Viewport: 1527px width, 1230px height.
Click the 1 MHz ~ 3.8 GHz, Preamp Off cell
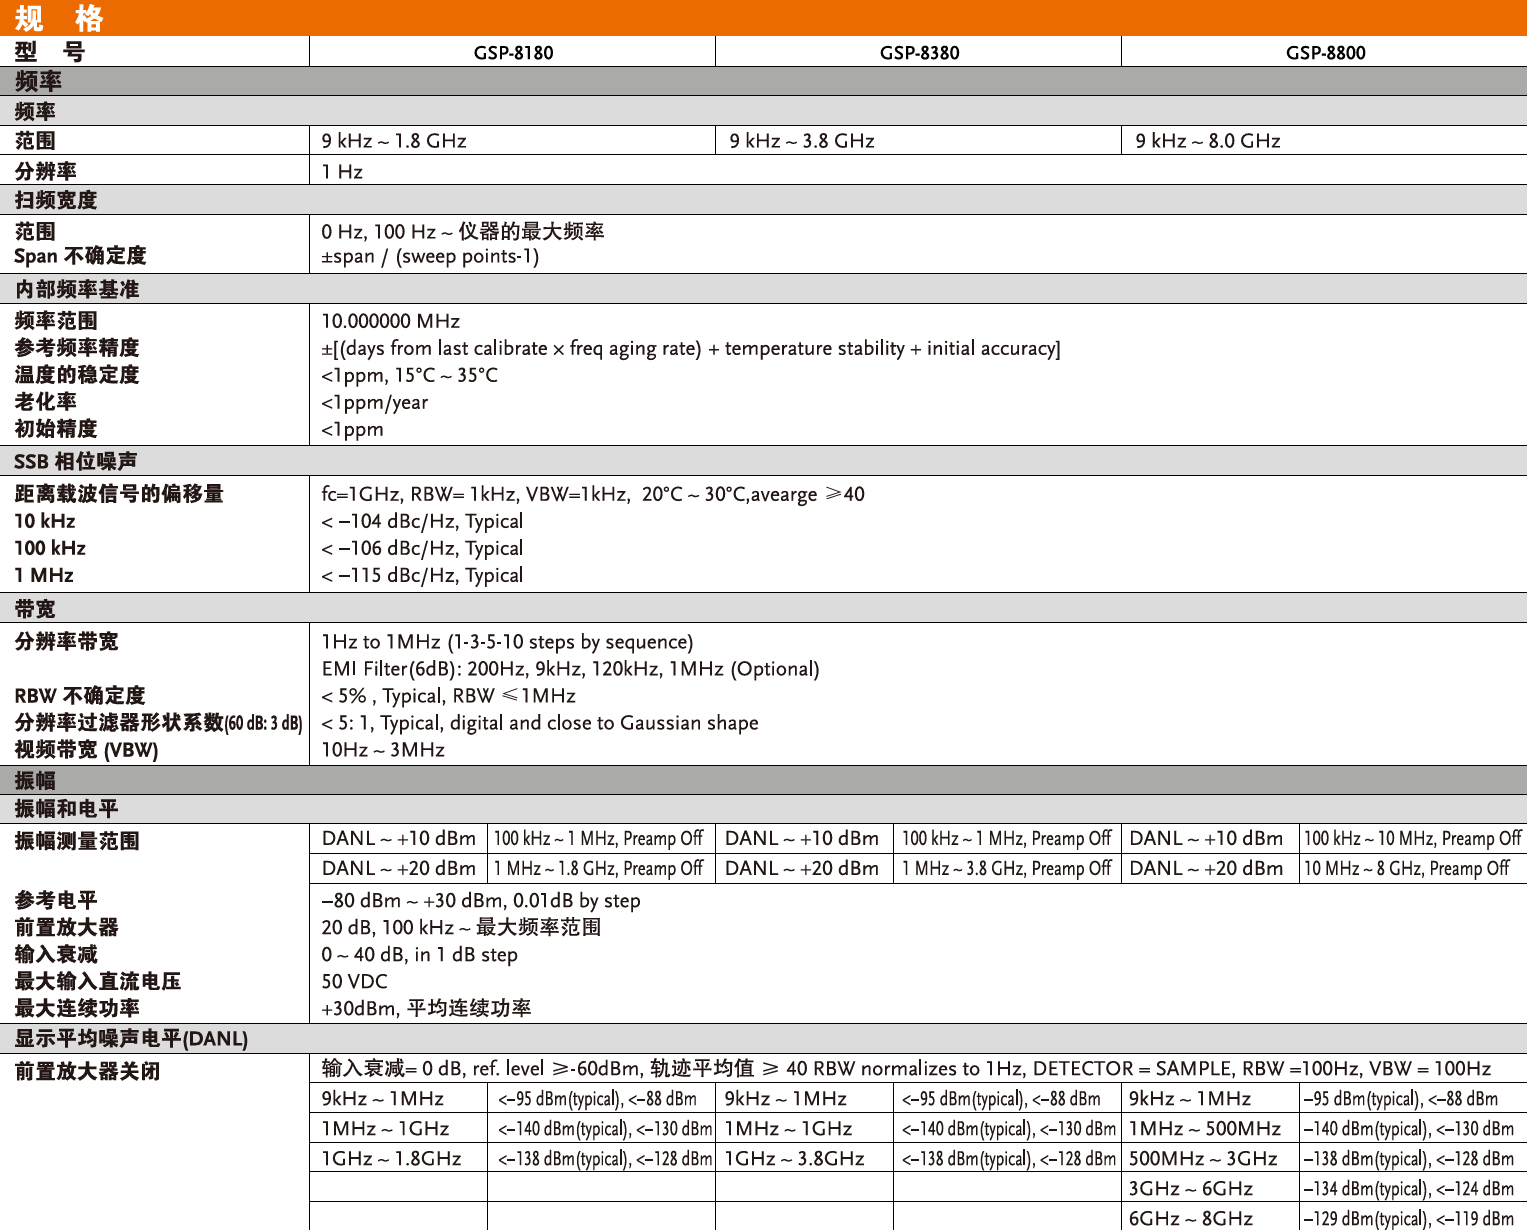pyautogui.click(x=1007, y=869)
